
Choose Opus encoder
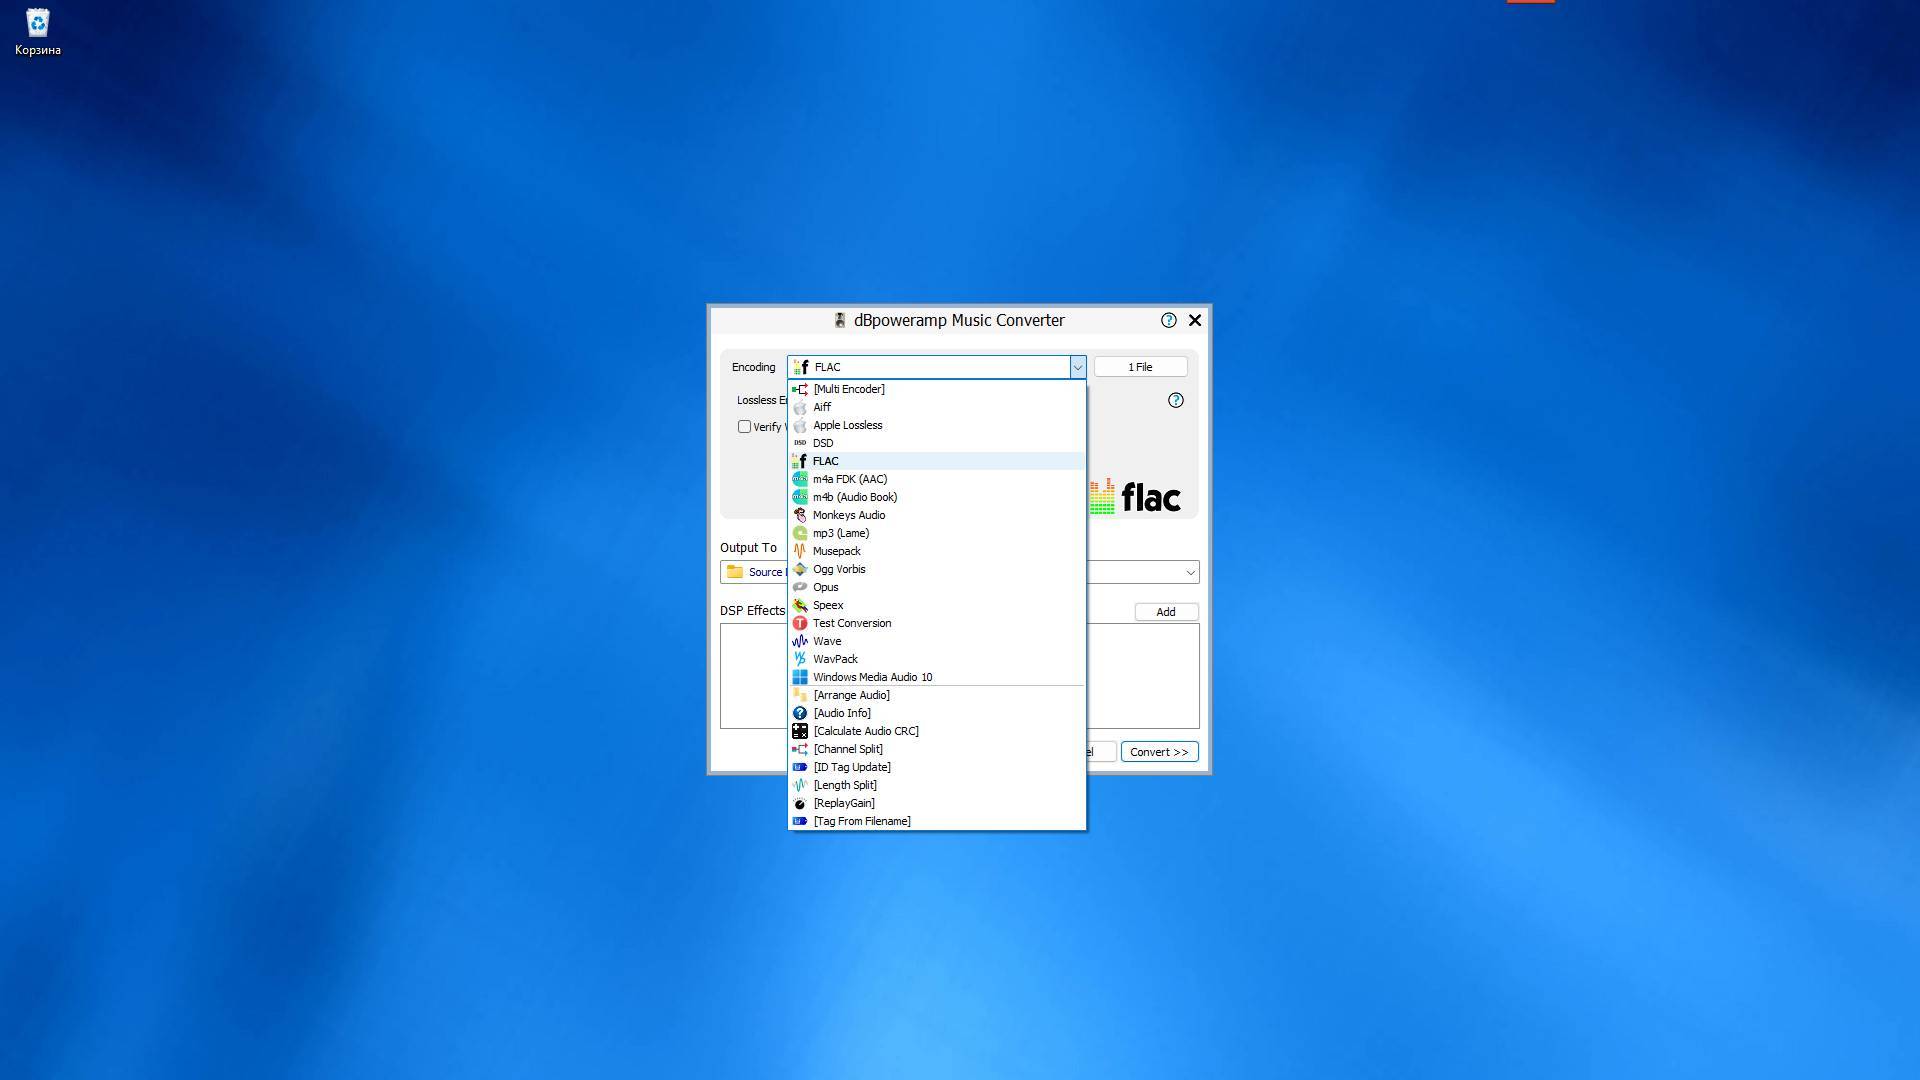937,587
